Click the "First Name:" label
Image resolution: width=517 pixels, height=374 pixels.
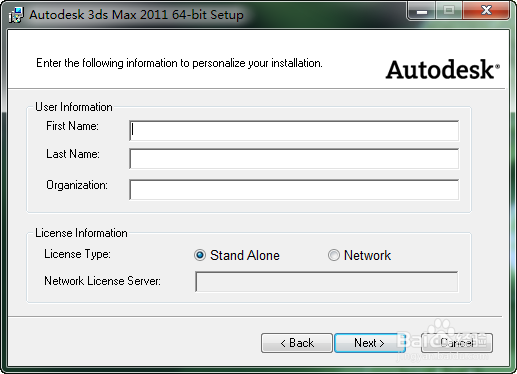tap(72, 126)
